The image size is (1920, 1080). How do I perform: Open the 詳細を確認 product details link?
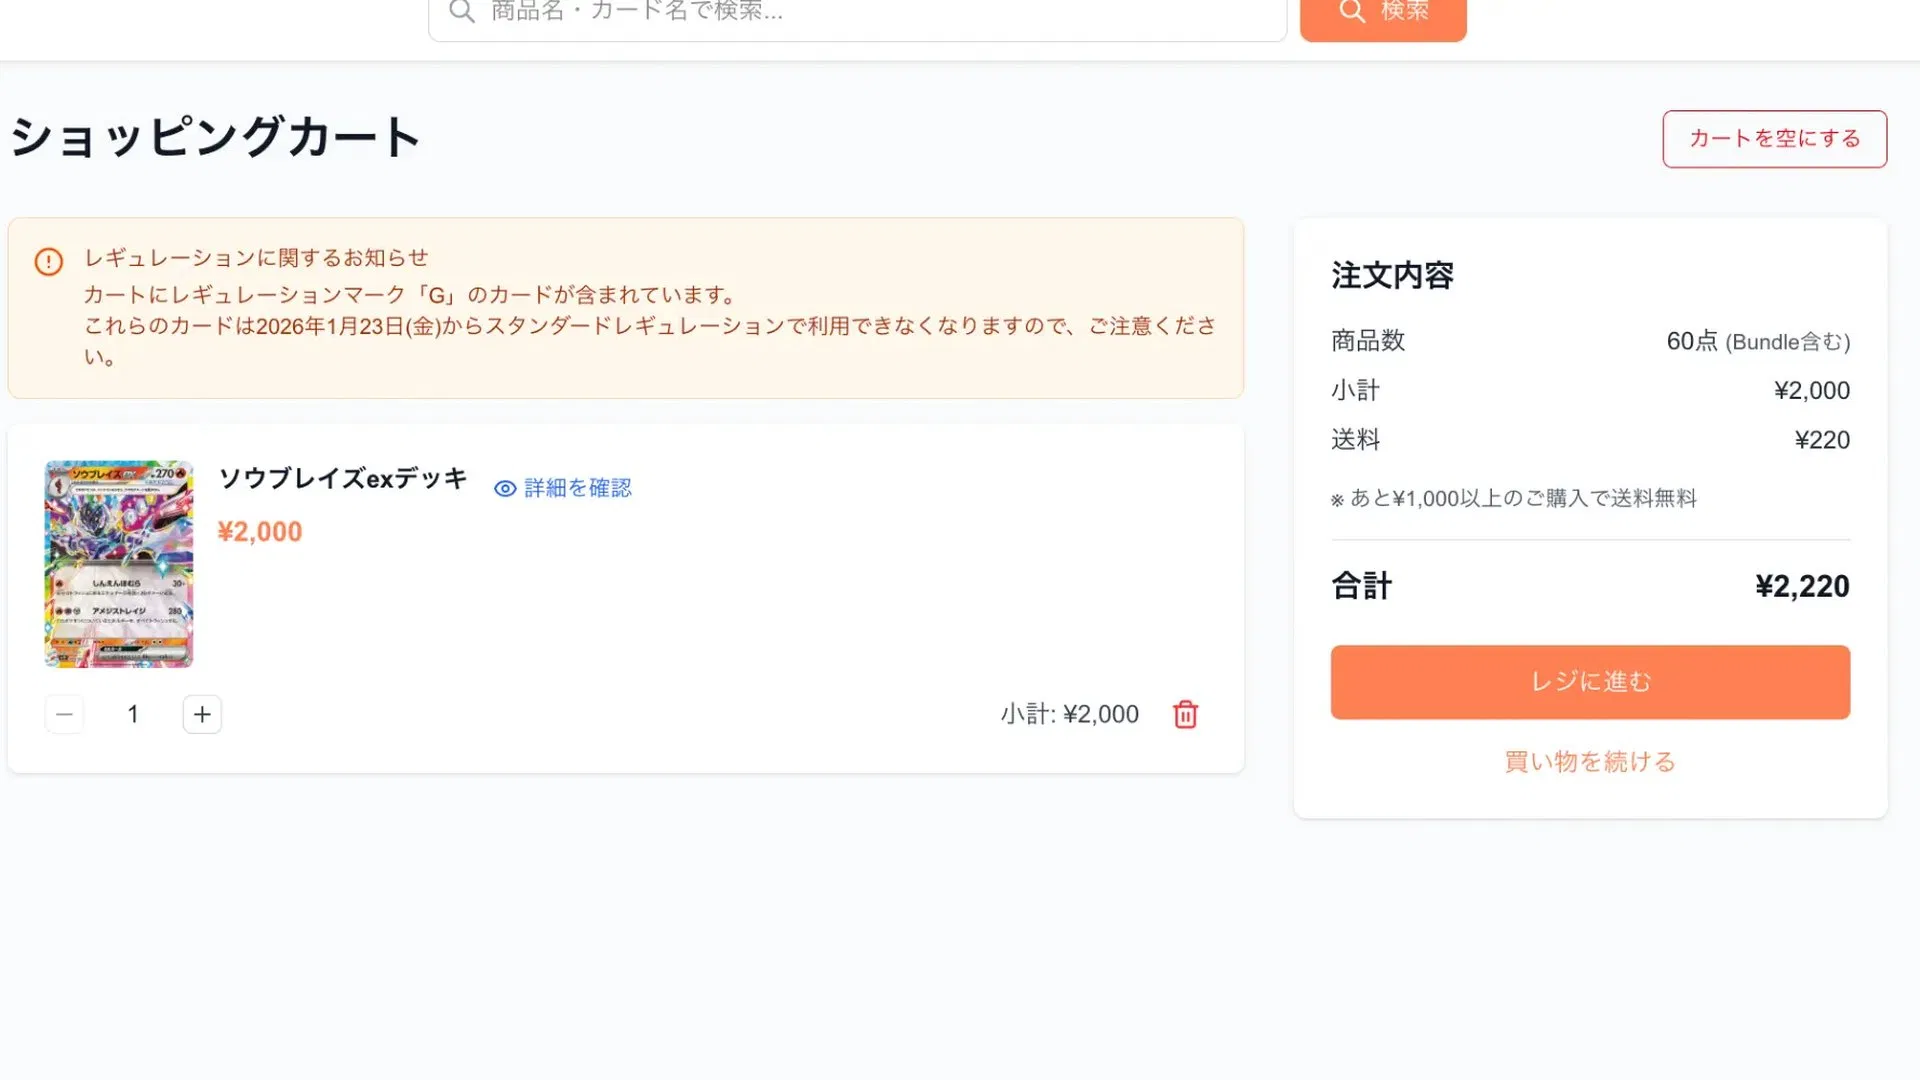click(x=576, y=488)
